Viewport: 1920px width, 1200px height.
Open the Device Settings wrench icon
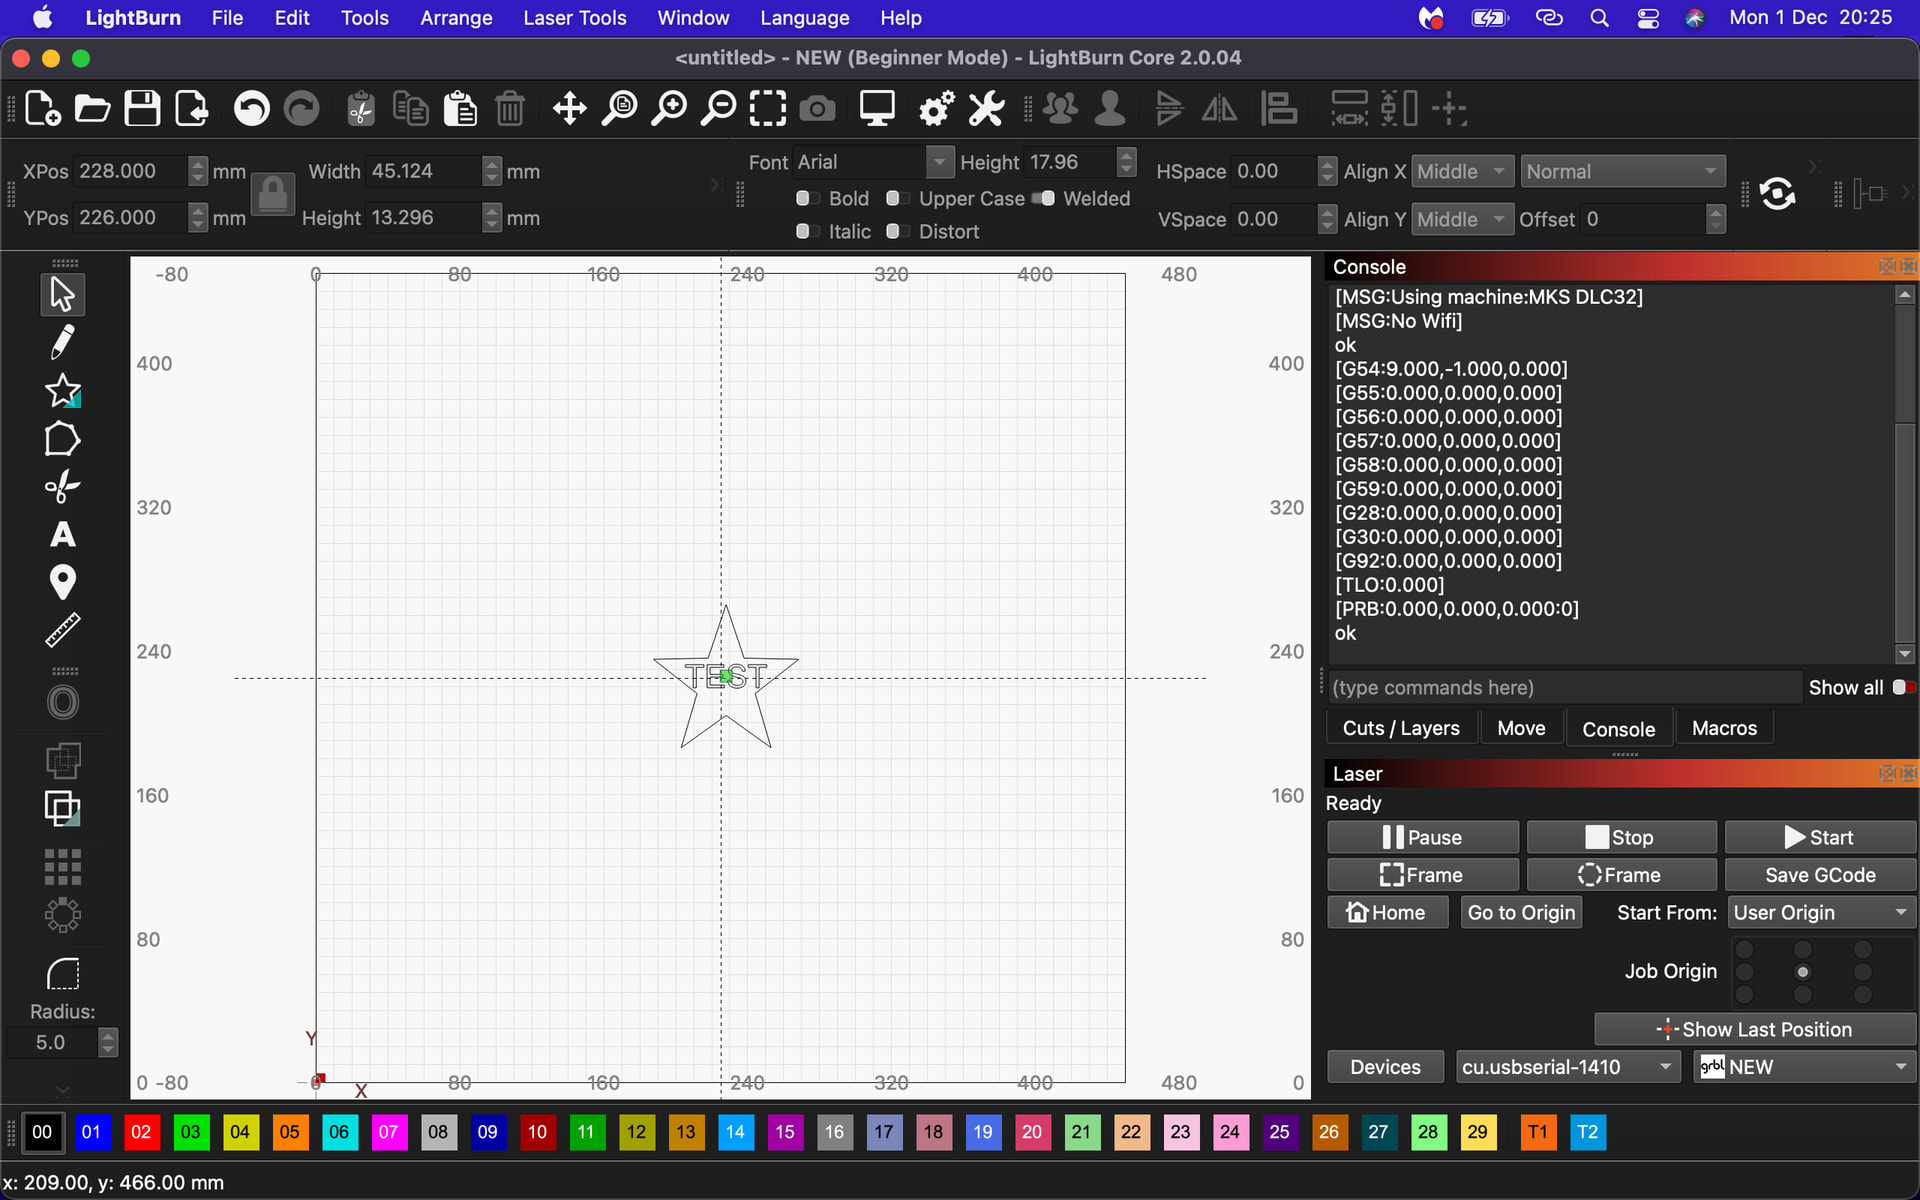[x=986, y=108]
